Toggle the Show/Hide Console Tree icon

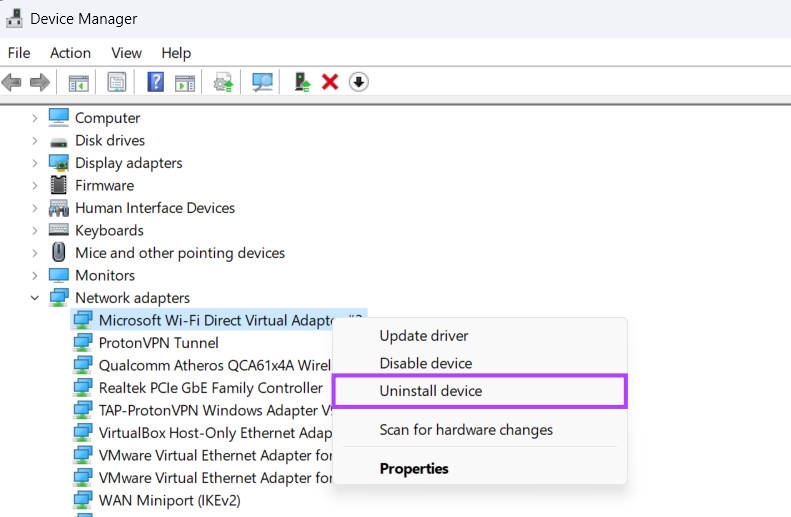tap(78, 82)
